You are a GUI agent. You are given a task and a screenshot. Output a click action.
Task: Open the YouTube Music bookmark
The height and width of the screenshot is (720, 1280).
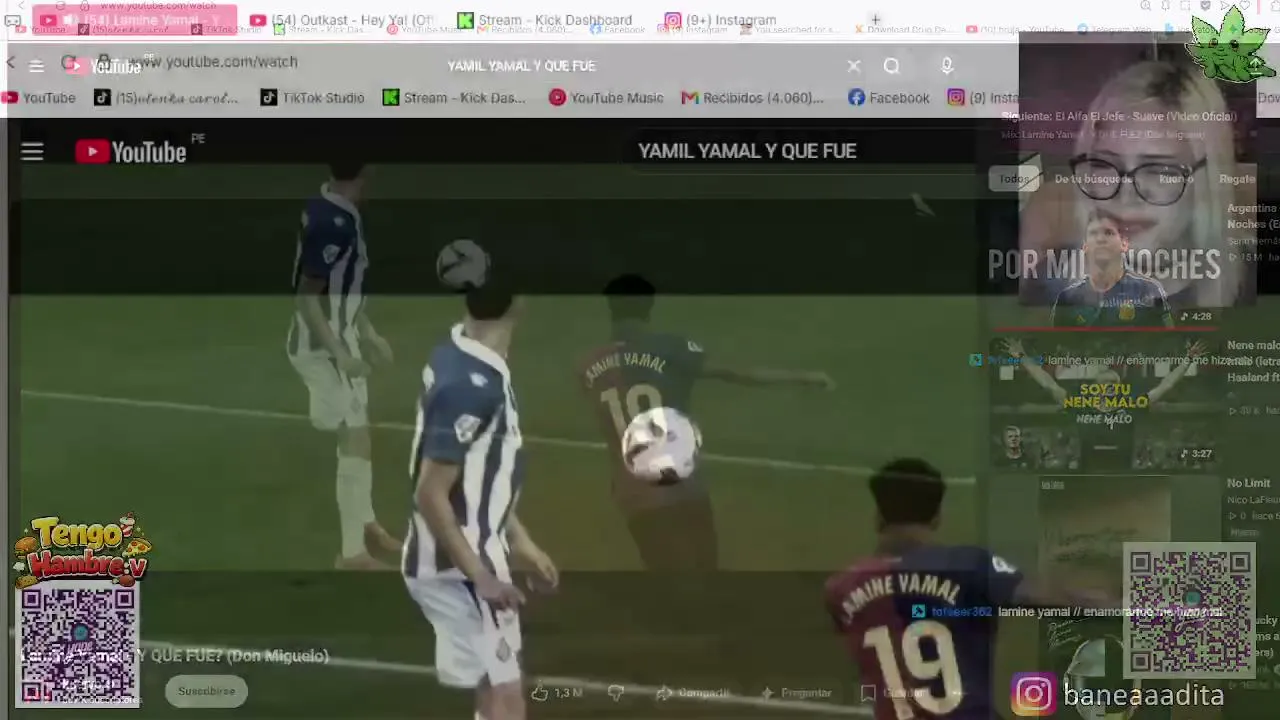606,97
